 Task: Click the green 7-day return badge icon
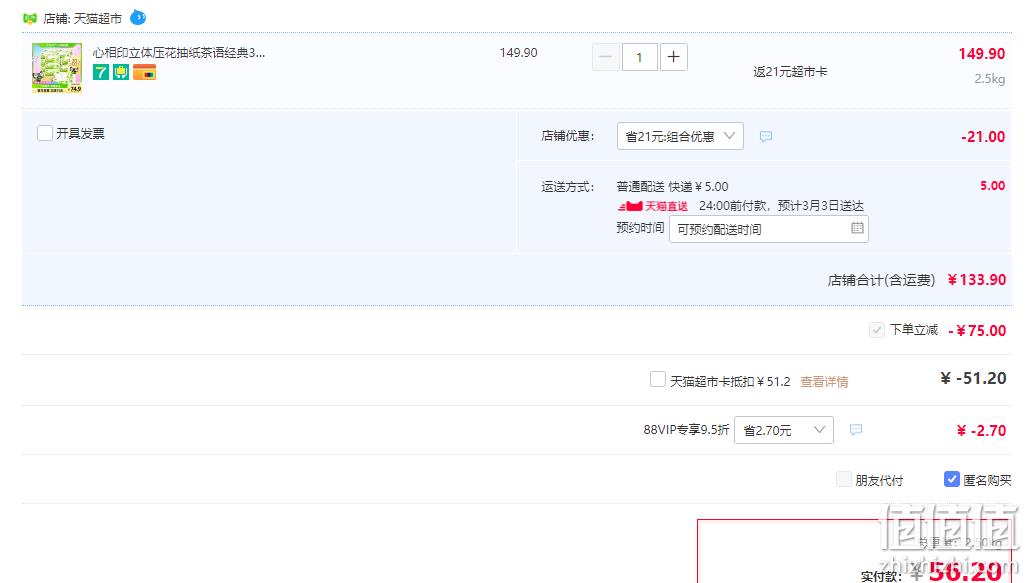coord(100,72)
